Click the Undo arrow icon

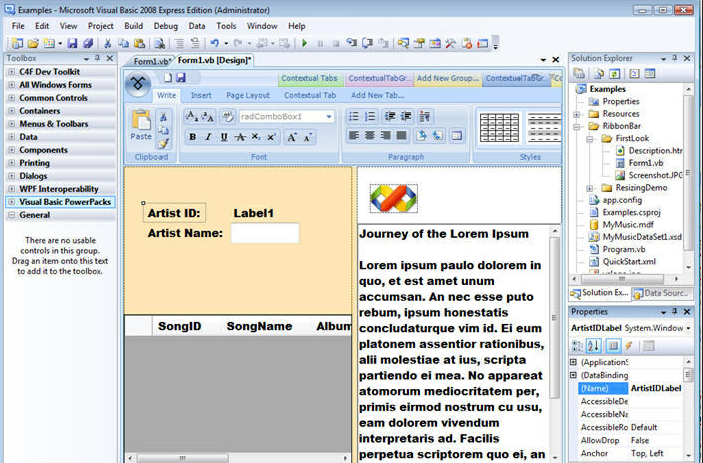click(215, 43)
